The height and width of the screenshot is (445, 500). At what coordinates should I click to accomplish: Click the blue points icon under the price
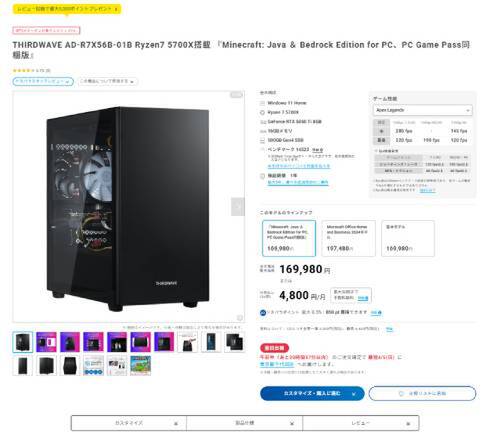[263, 313]
